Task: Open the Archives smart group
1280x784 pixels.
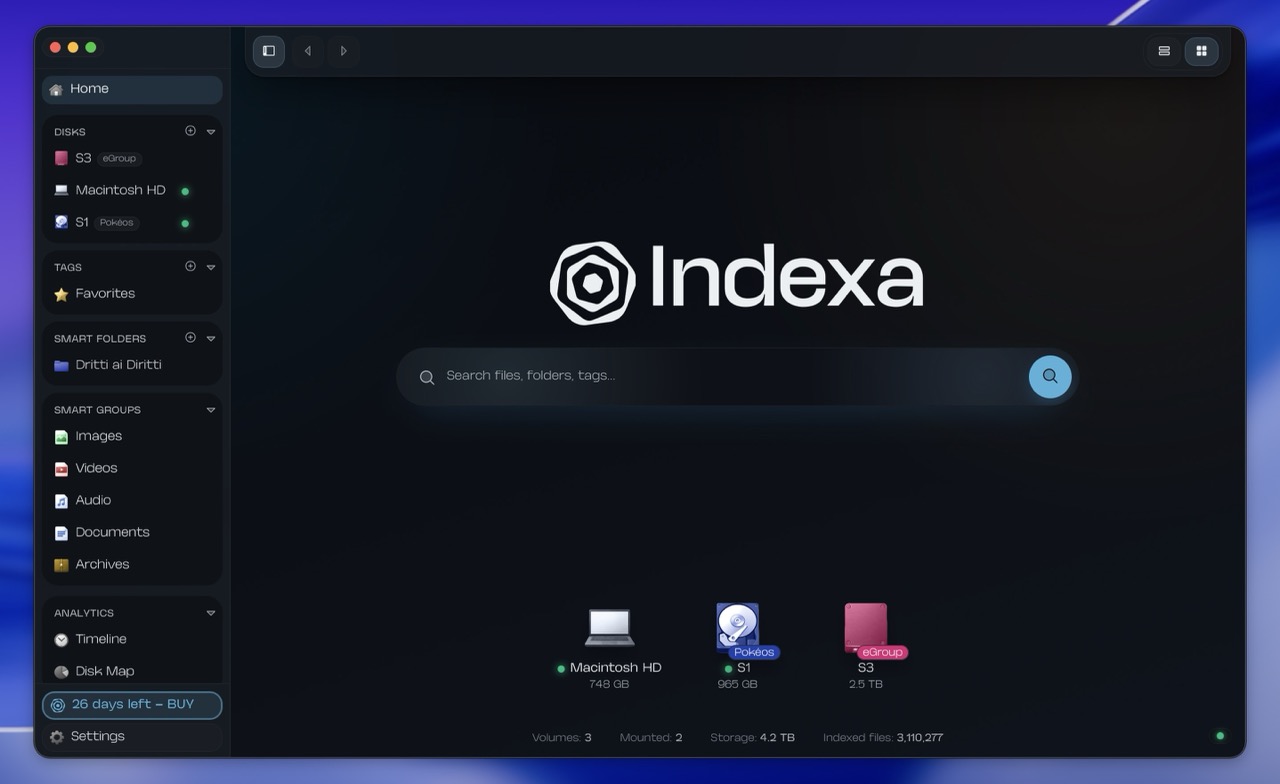Action: [x=132, y=564]
